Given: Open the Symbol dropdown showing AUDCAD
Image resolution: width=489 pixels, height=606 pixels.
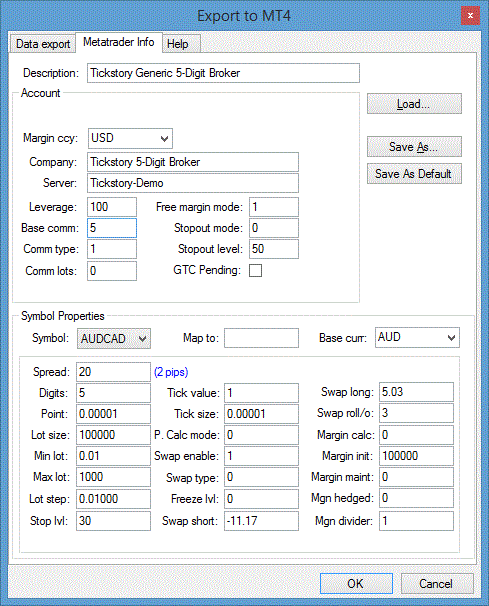Looking at the screenshot, I should pyautogui.click(x=114, y=339).
